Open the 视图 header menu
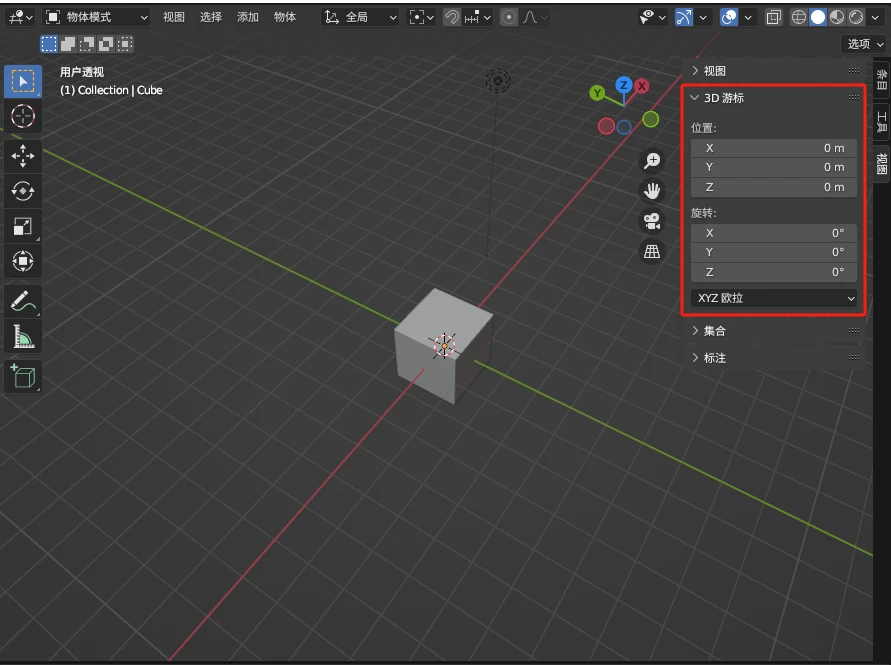The width and height of the screenshot is (891, 665). coord(173,17)
